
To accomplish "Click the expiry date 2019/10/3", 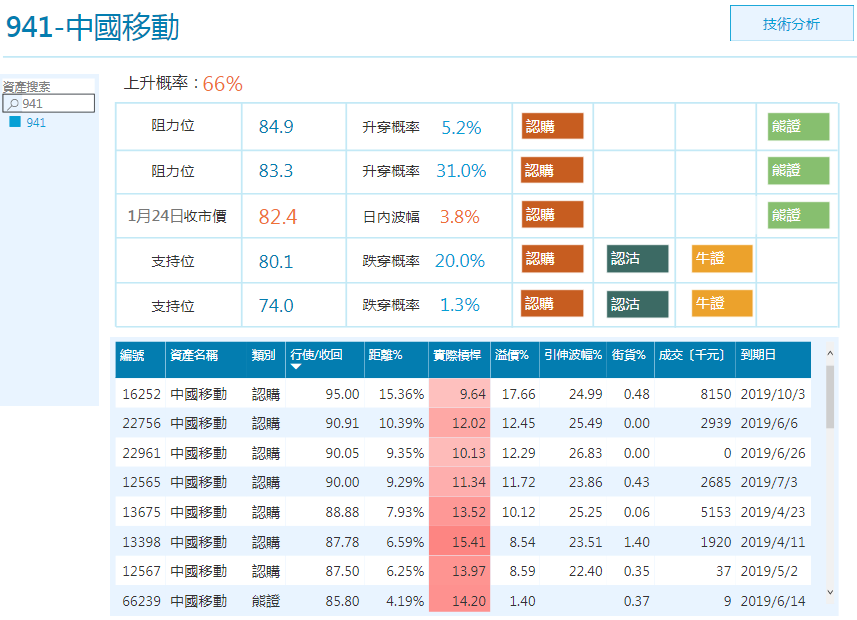I will (x=773, y=394).
